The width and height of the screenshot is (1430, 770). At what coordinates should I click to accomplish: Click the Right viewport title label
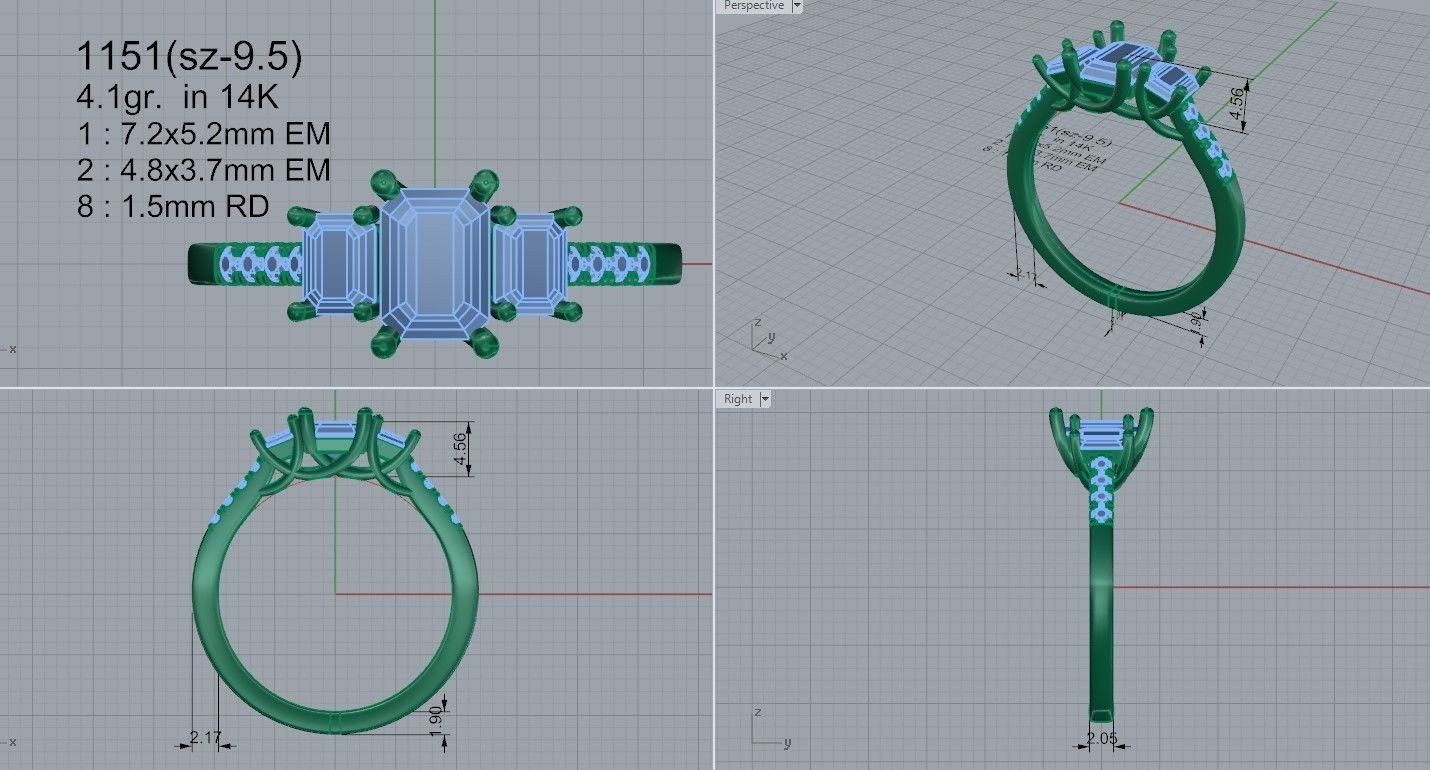738,399
